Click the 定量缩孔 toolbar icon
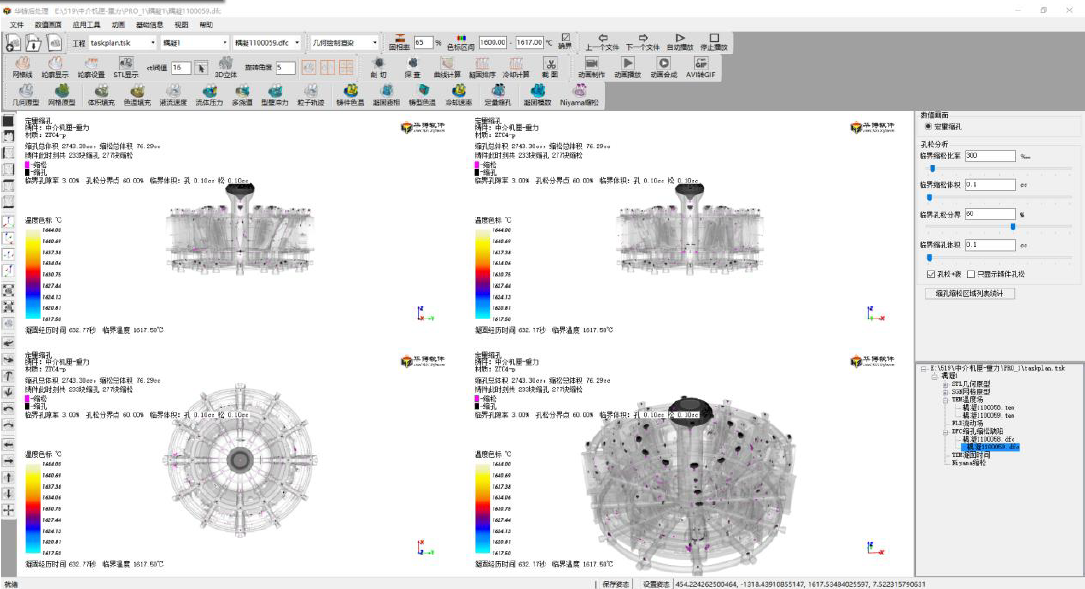Image resolution: width=1085 pixels, height=589 pixels. (497, 96)
